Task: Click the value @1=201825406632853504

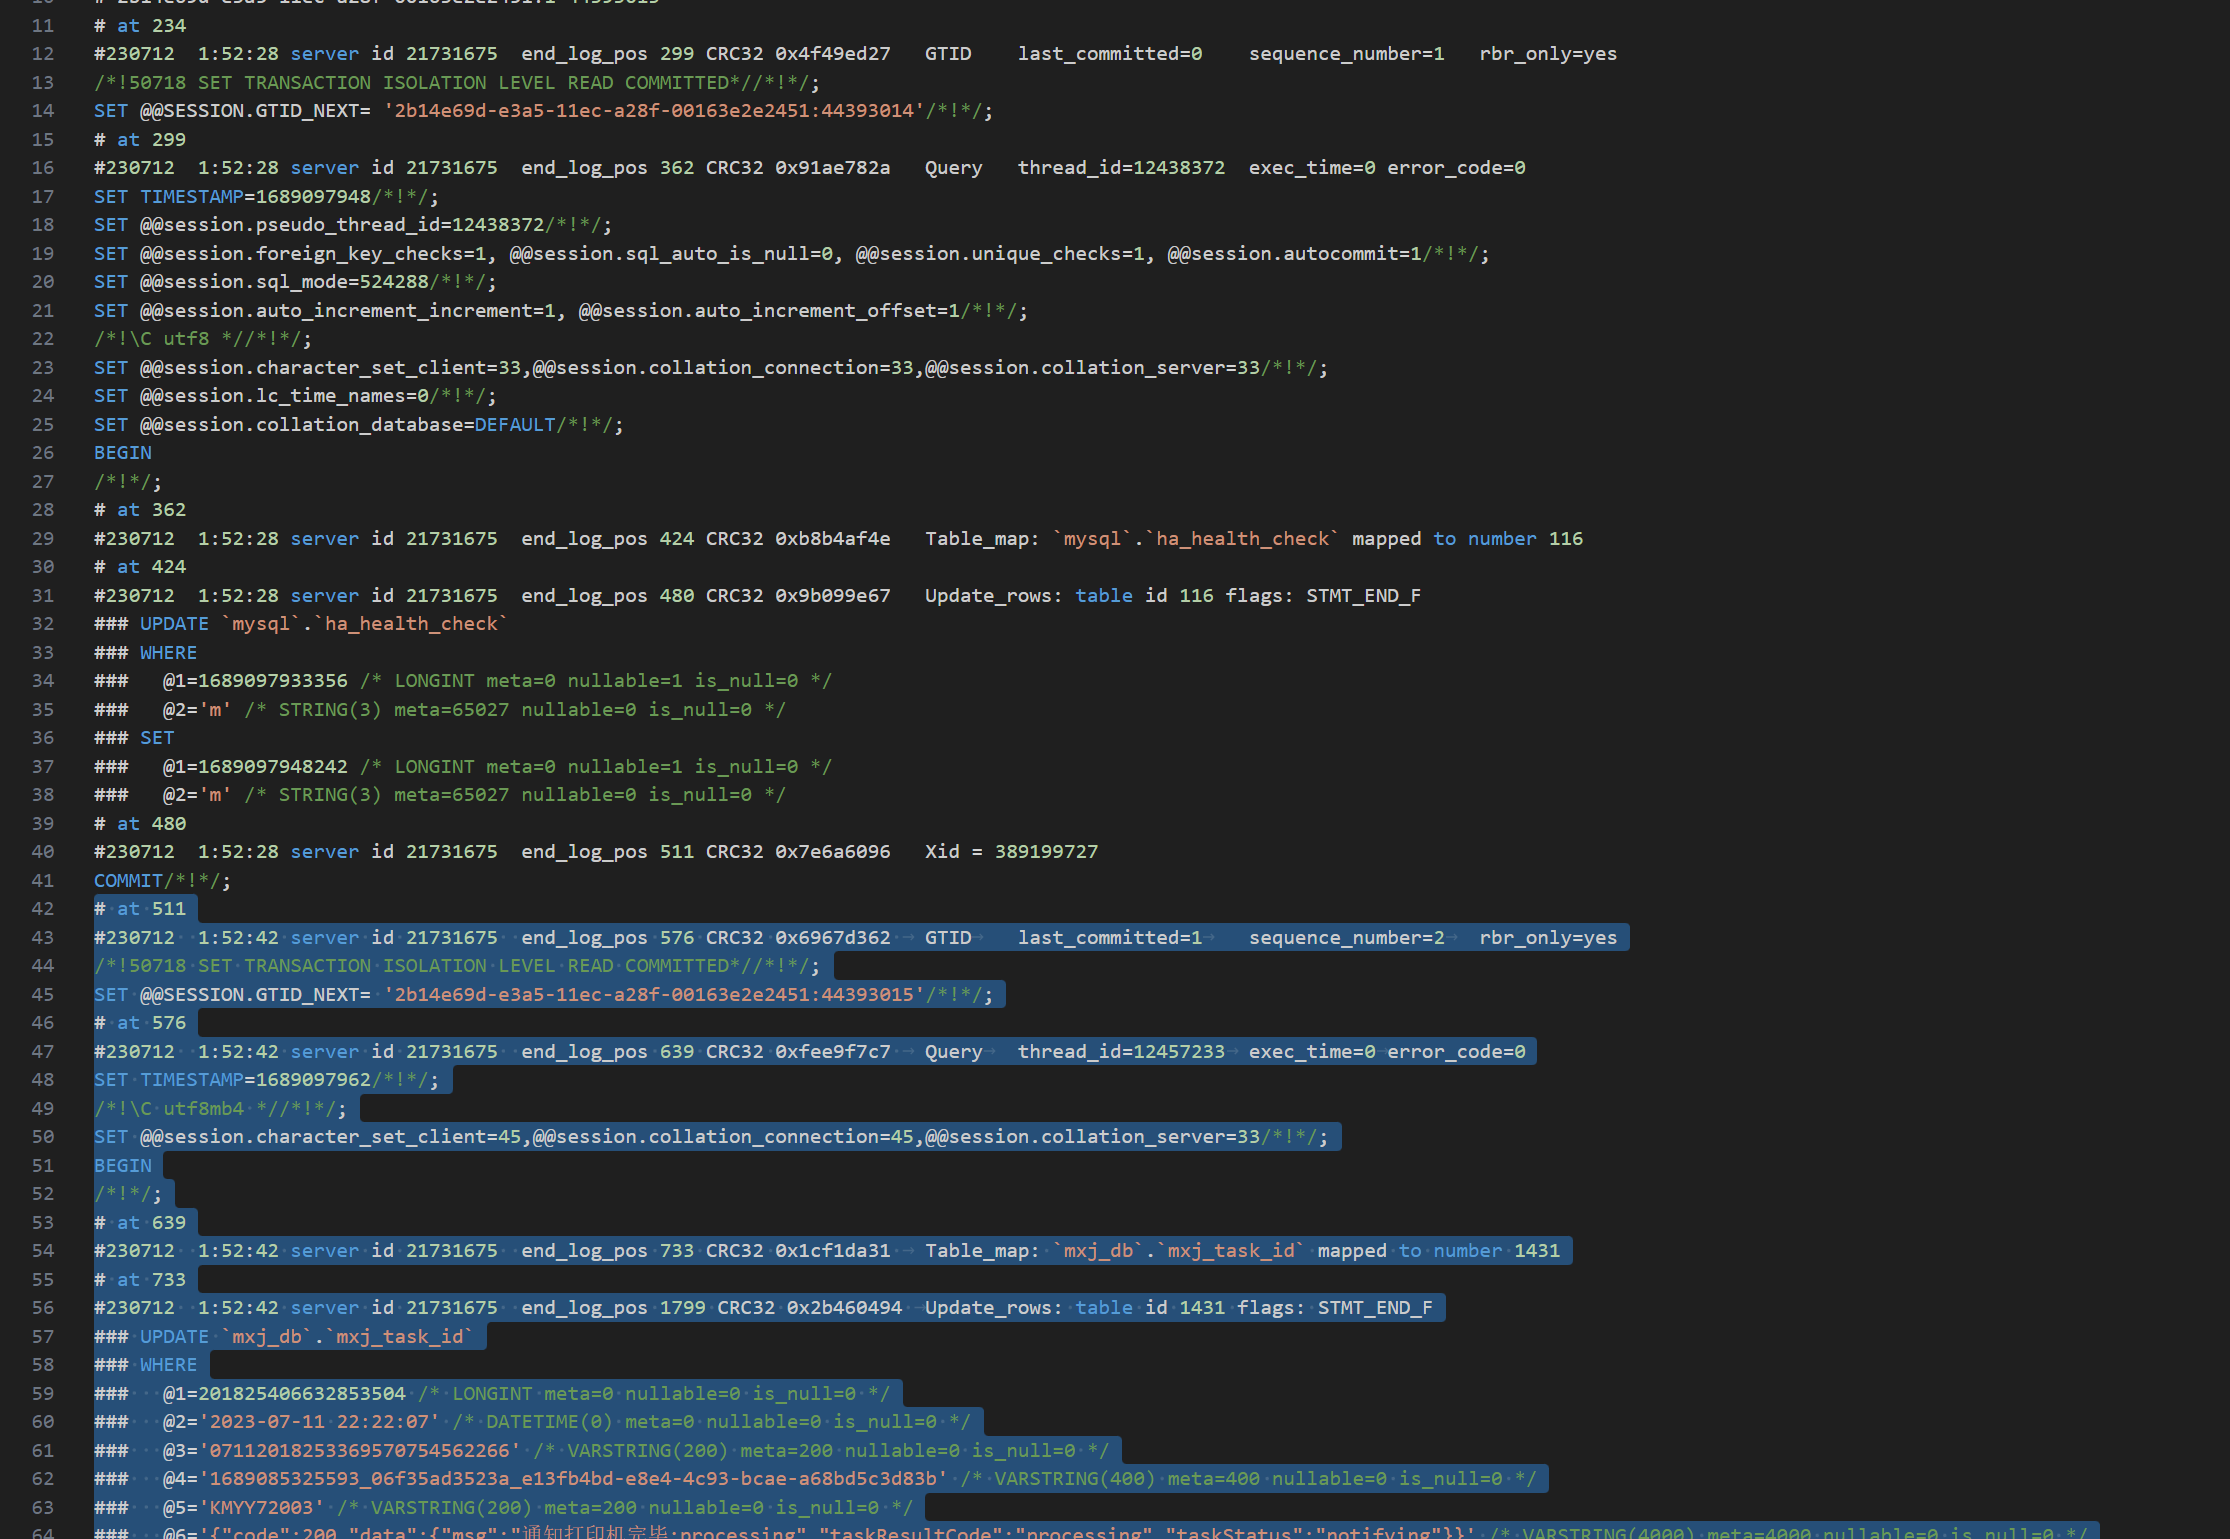Action: [x=284, y=1394]
